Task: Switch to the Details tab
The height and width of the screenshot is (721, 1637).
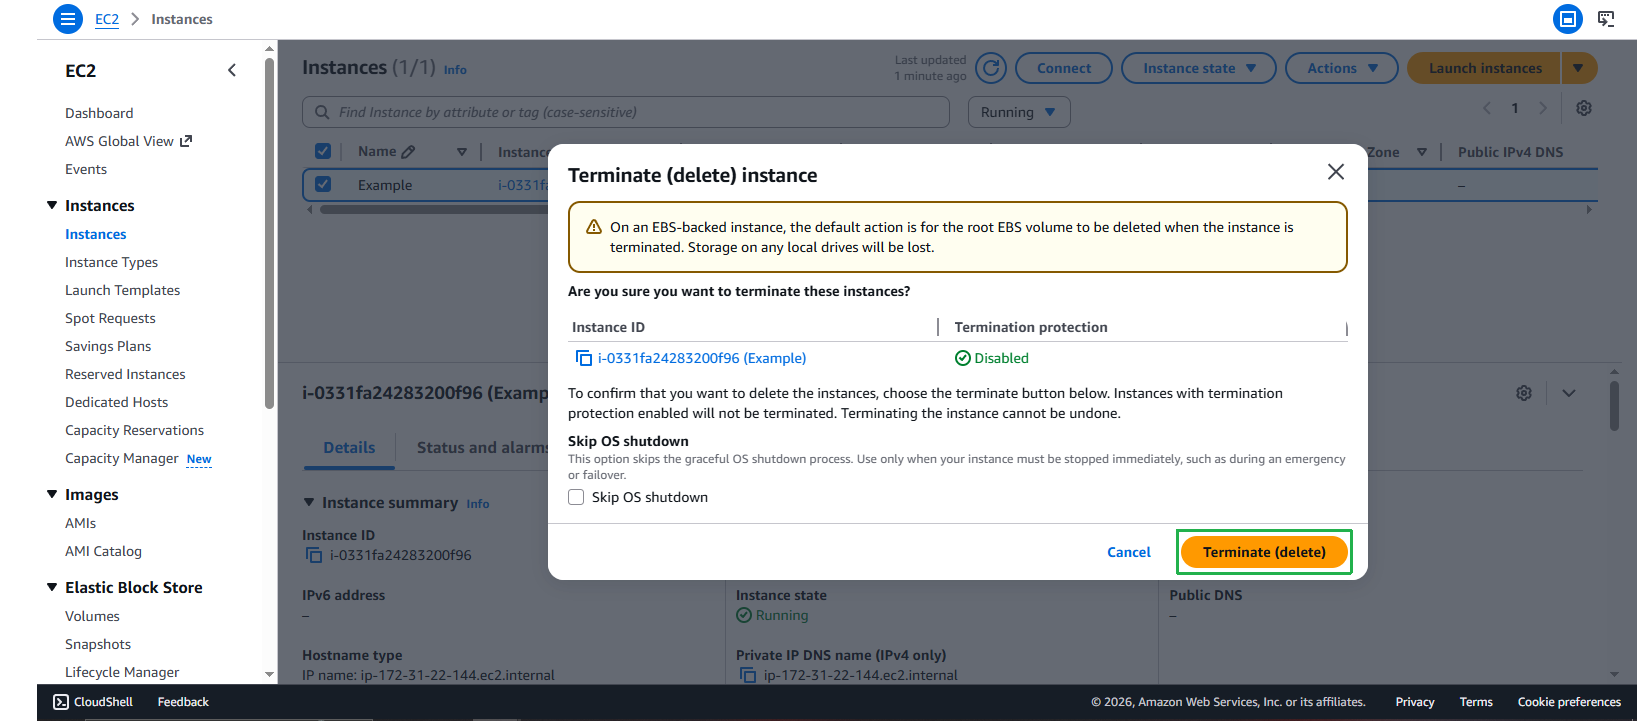Action: coord(349,448)
